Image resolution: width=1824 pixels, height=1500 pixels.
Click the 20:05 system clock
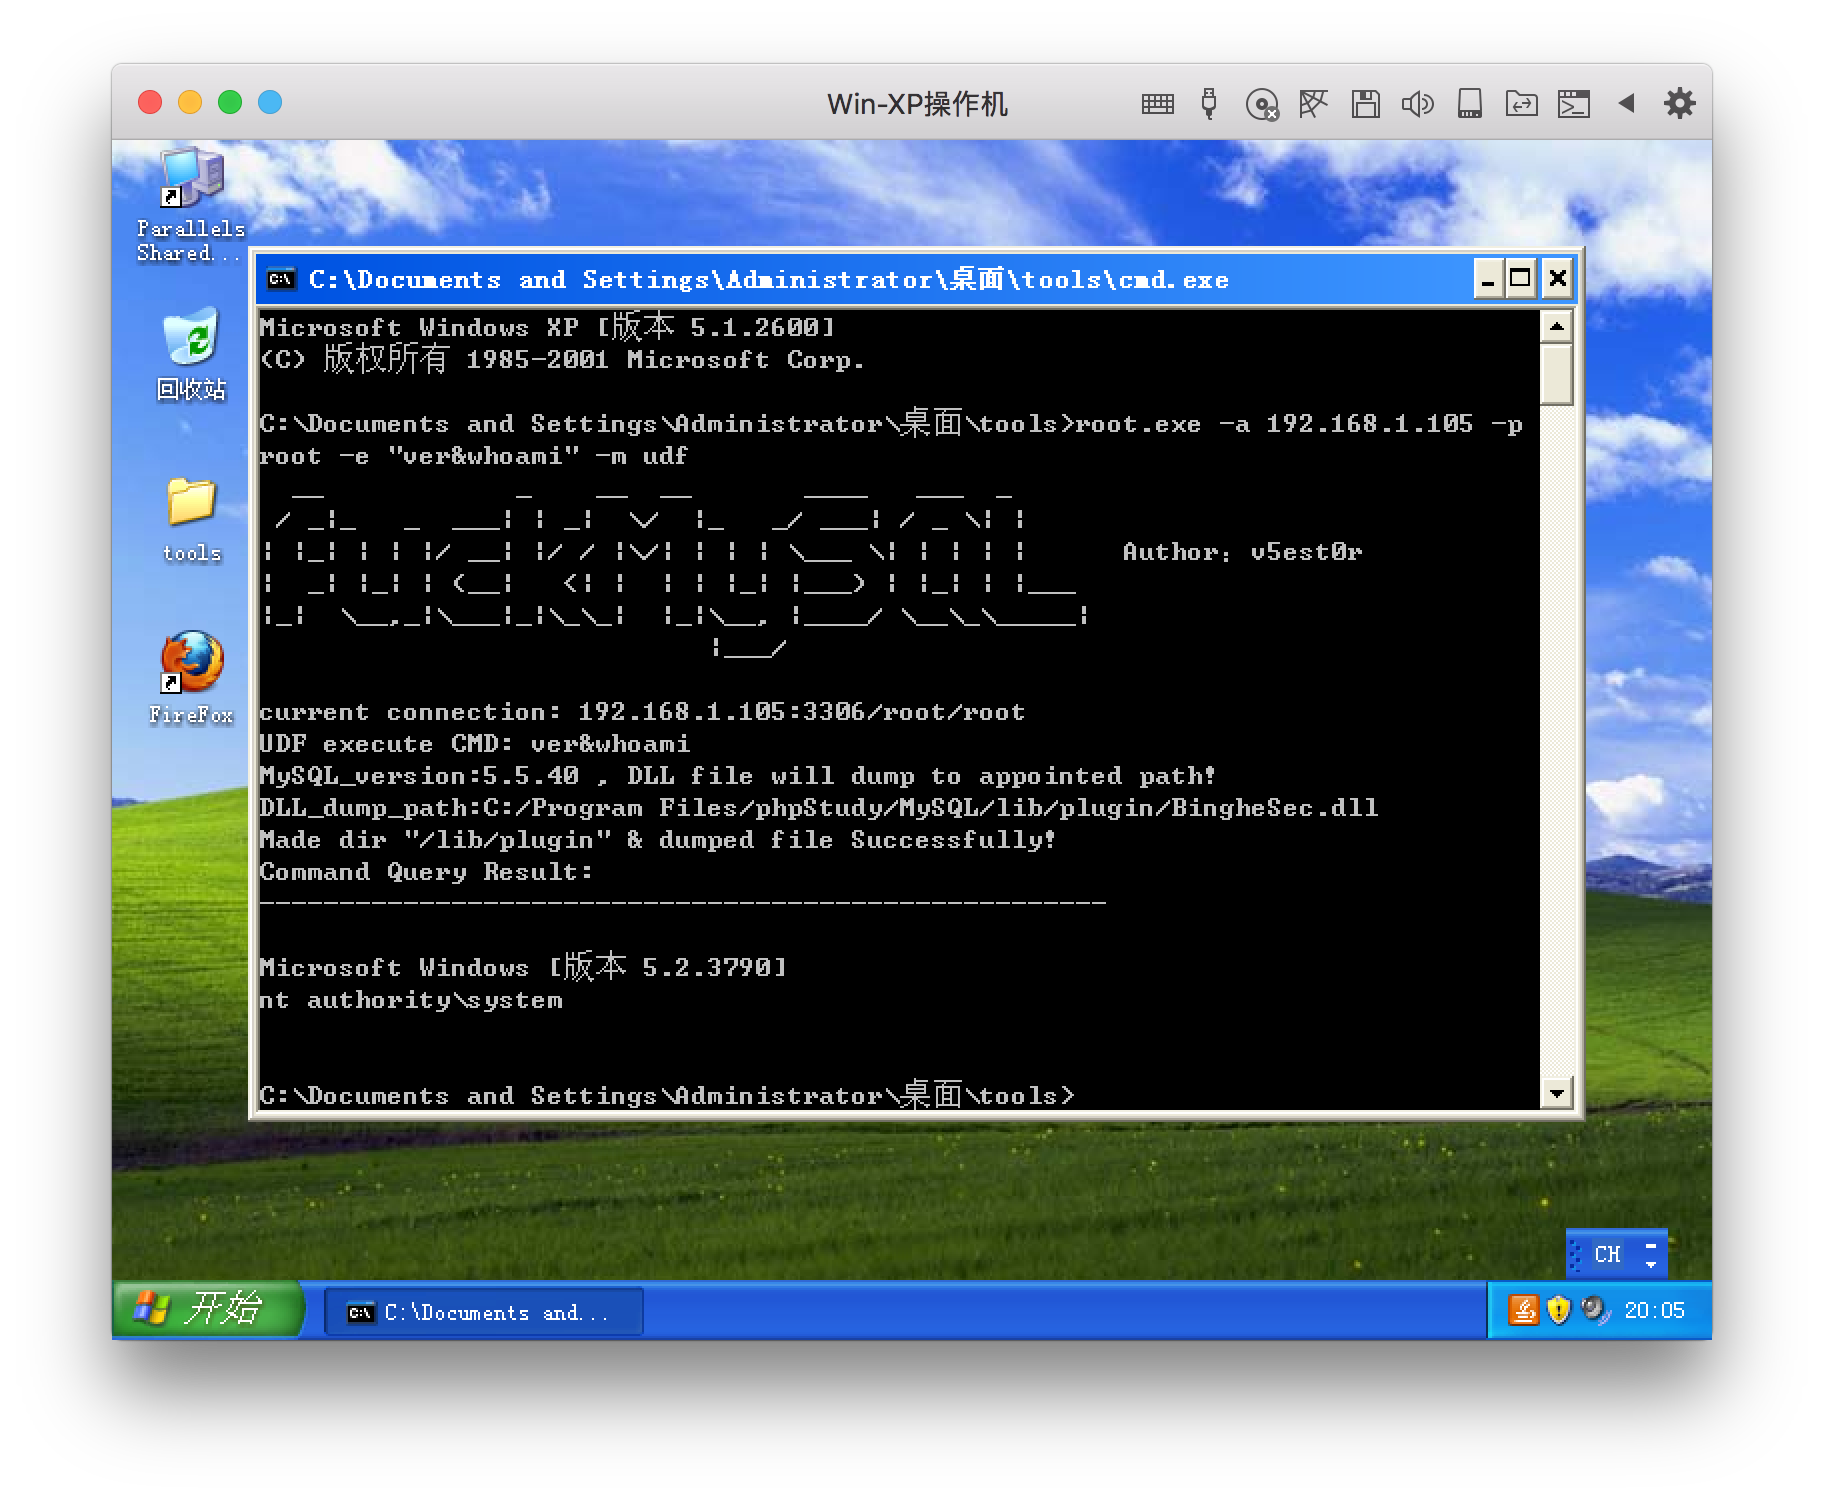click(1654, 1310)
